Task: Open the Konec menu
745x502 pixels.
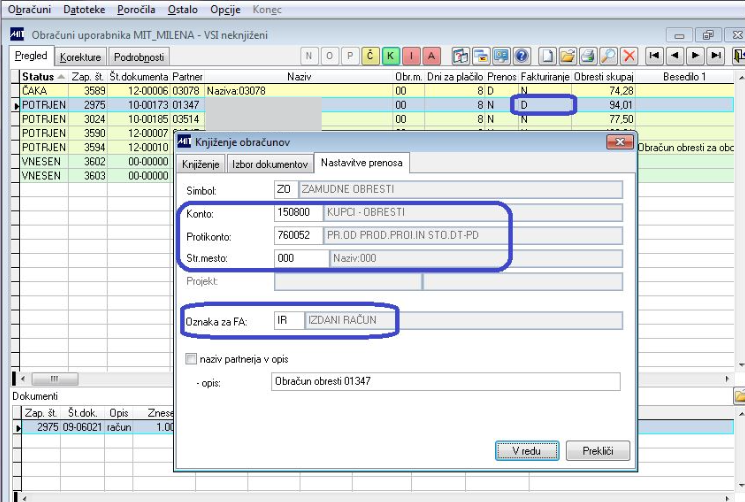Action: 267,9
